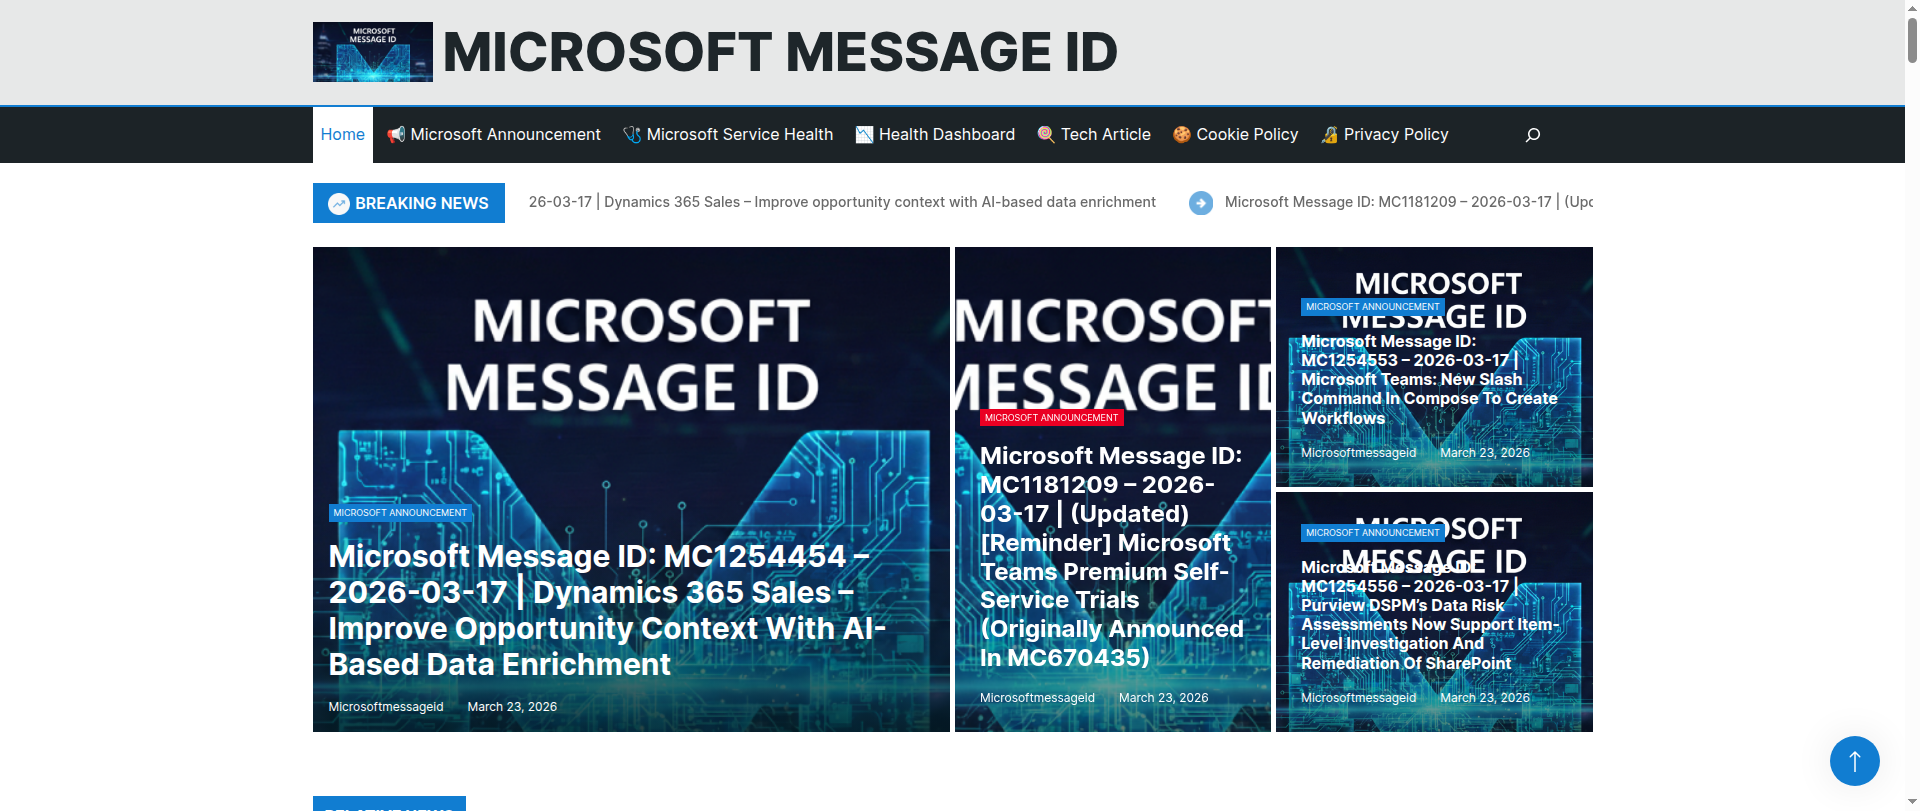Click the trending icon in Breaking News badge
Viewport: 1920px width, 811px height.
(339, 204)
